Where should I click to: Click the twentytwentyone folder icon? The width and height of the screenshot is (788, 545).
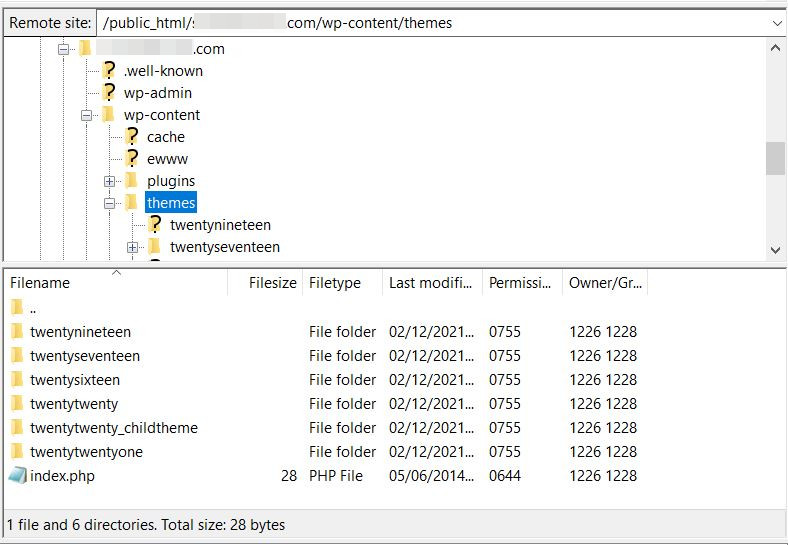[17, 452]
